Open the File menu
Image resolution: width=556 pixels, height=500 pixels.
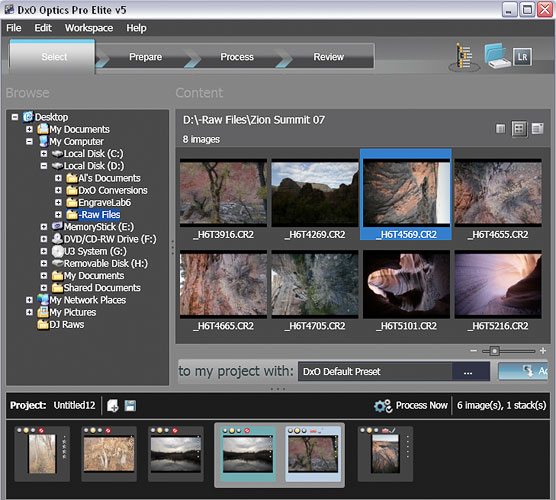(14, 28)
